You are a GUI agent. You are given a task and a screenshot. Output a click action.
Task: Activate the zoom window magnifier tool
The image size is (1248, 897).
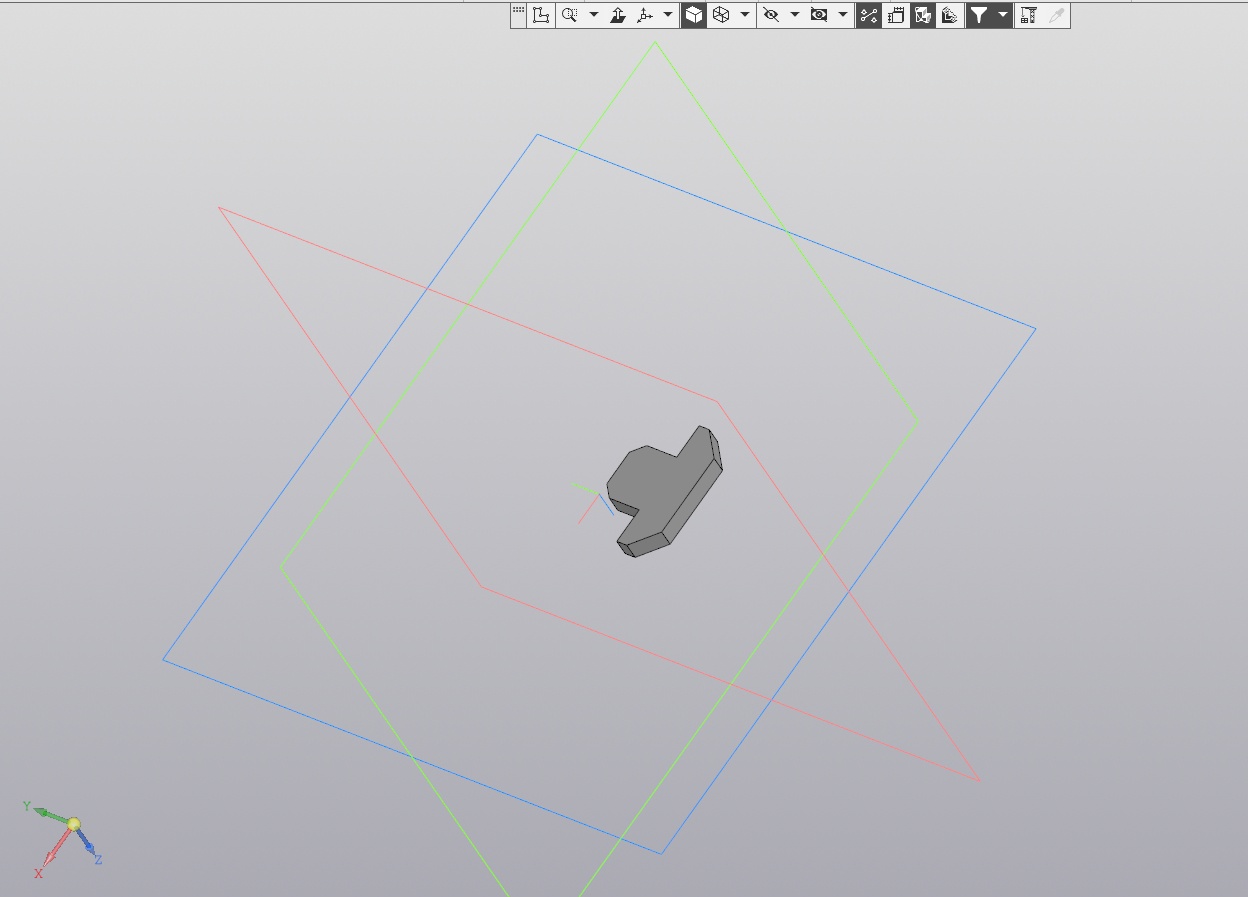pos(570,15)
